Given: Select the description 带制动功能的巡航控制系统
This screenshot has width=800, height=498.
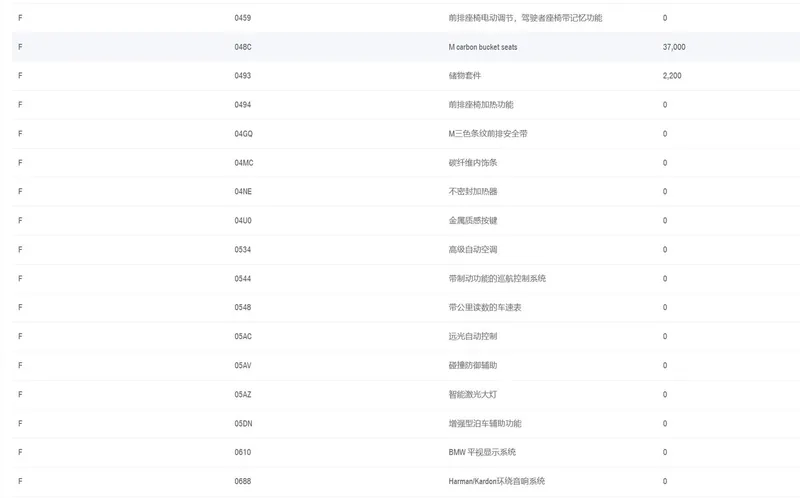Looking at the screenshot, I should (497, 279).
